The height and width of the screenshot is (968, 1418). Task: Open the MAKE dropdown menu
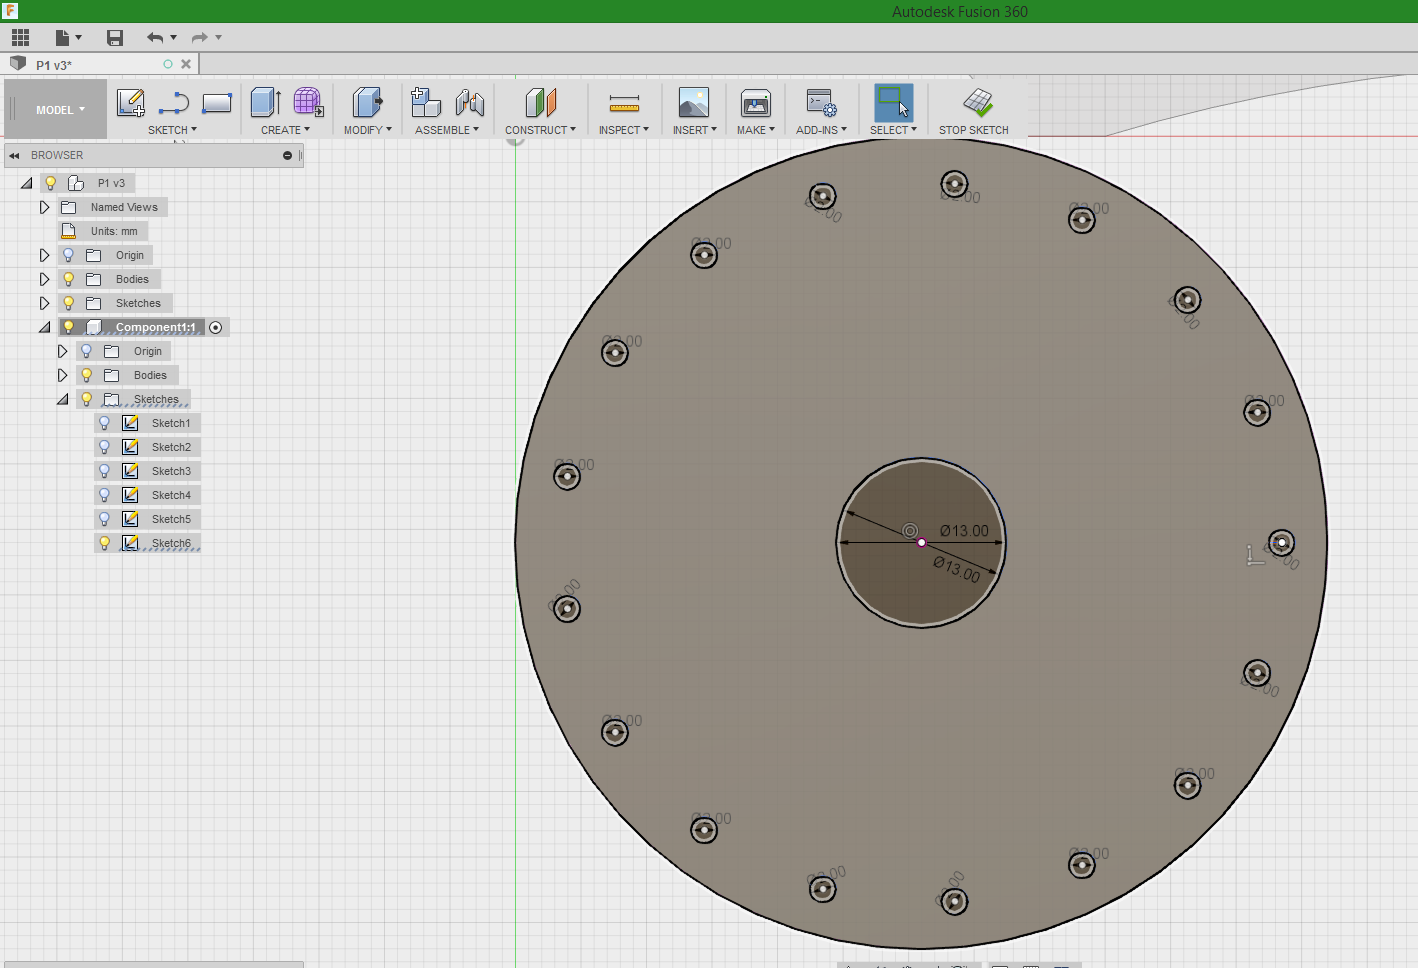click(756, 130)
